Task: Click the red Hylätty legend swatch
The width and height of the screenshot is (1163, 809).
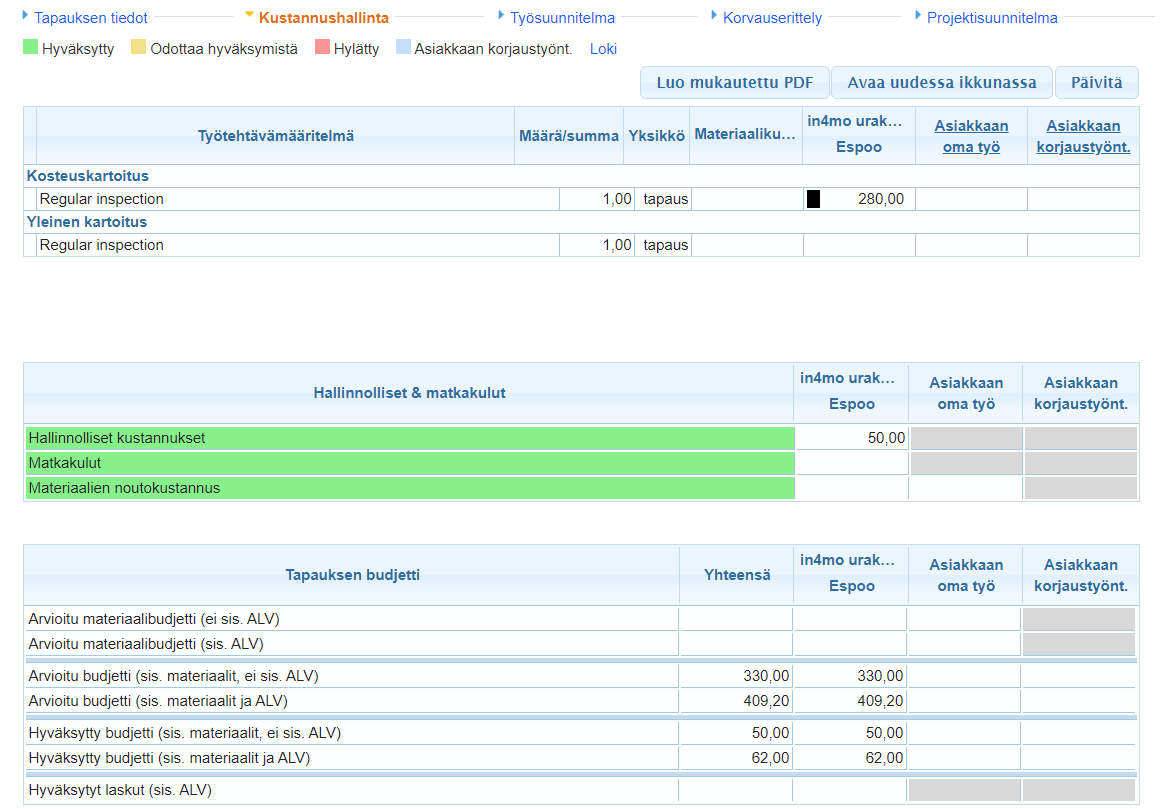Action: [x=322, y=48]
